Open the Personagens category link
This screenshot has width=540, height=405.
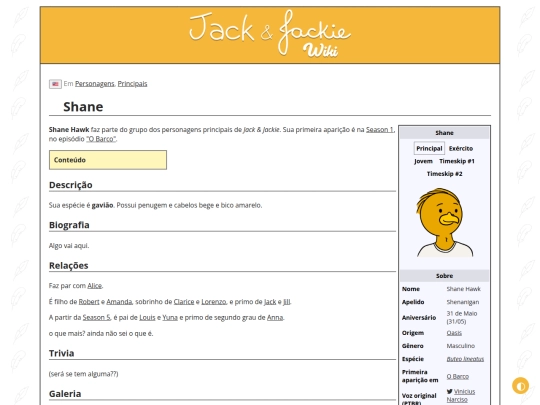(x=95, y=84)
